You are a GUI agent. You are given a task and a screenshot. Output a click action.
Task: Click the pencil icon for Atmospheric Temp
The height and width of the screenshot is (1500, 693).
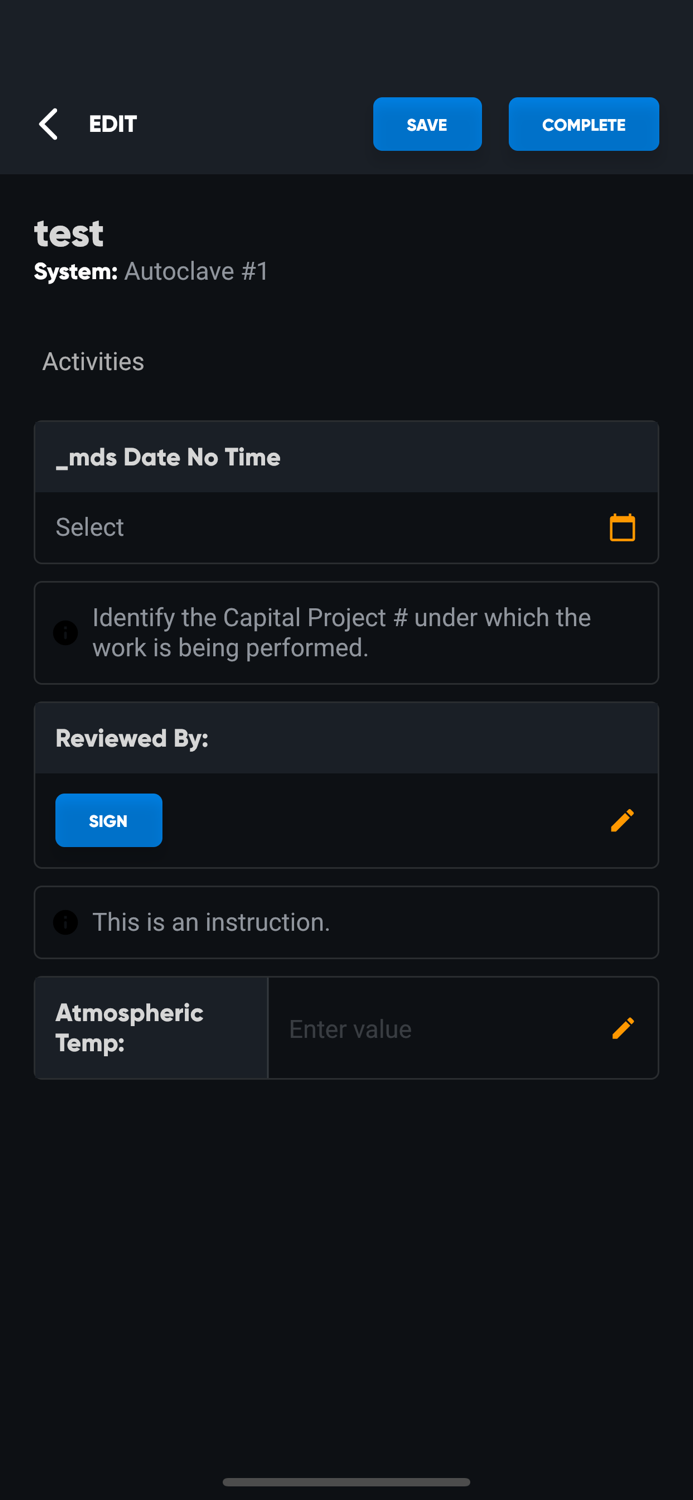[x=622, y=1028]
